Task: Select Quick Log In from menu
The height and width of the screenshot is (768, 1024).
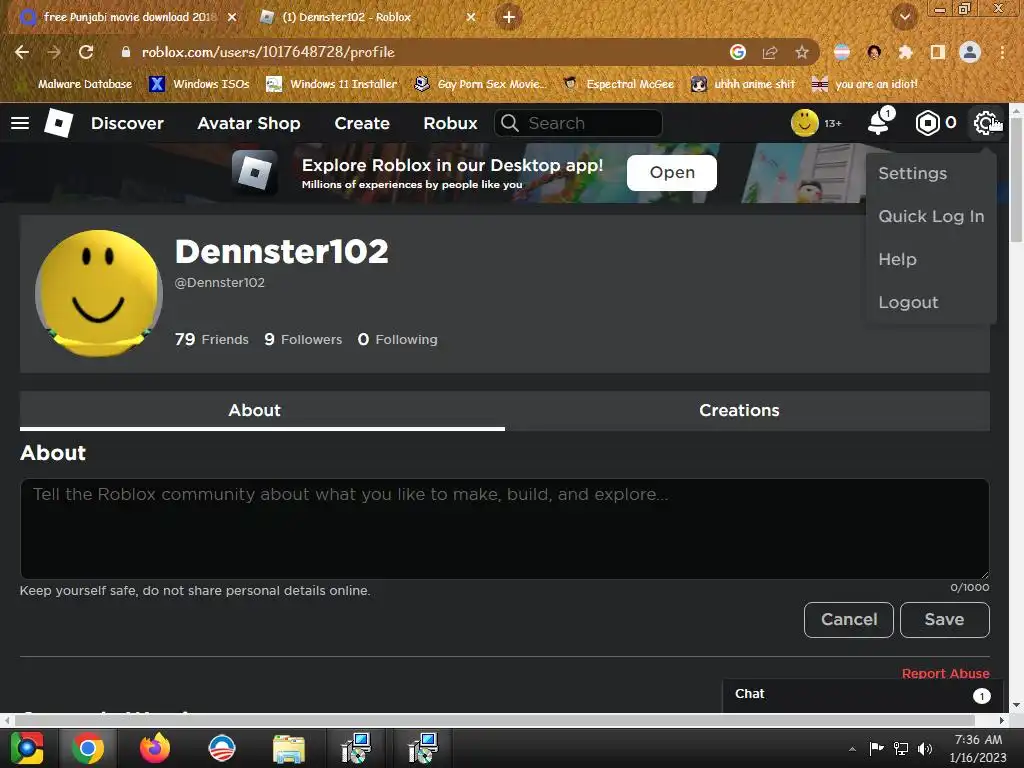Action: pos(931,216)
